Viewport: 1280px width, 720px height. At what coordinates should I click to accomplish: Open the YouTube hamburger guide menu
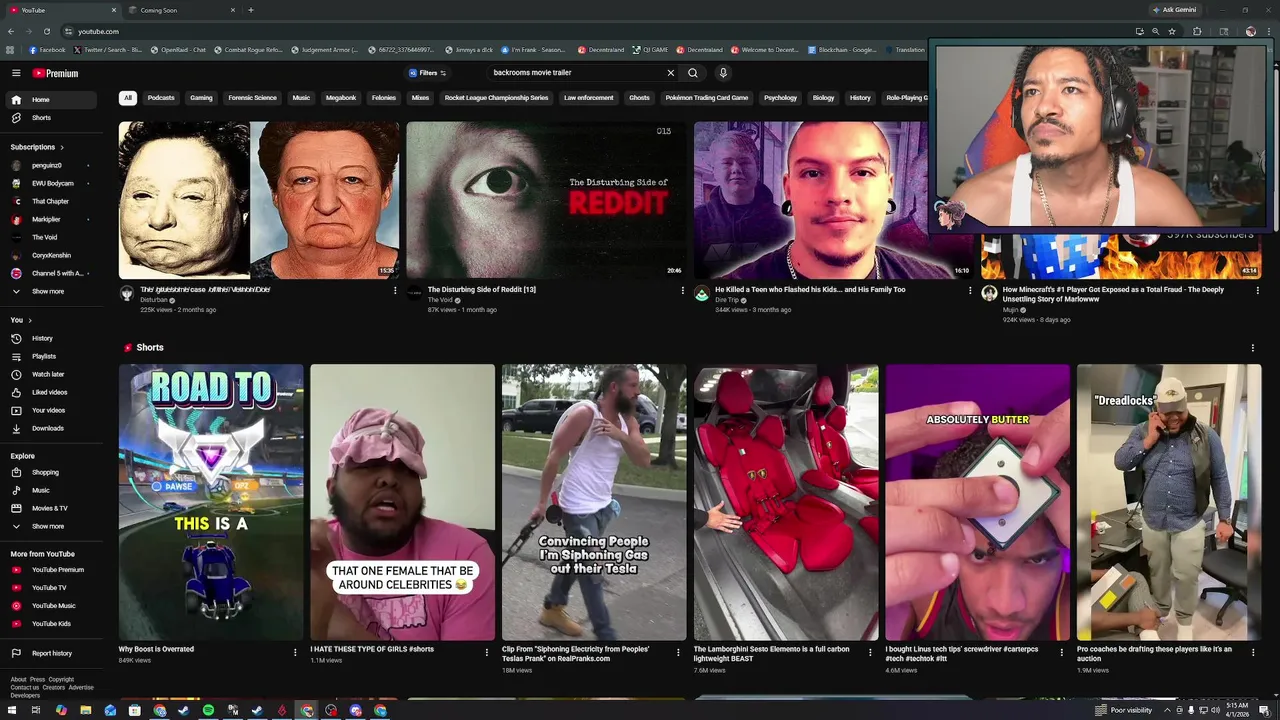click(x=16, y=73)
